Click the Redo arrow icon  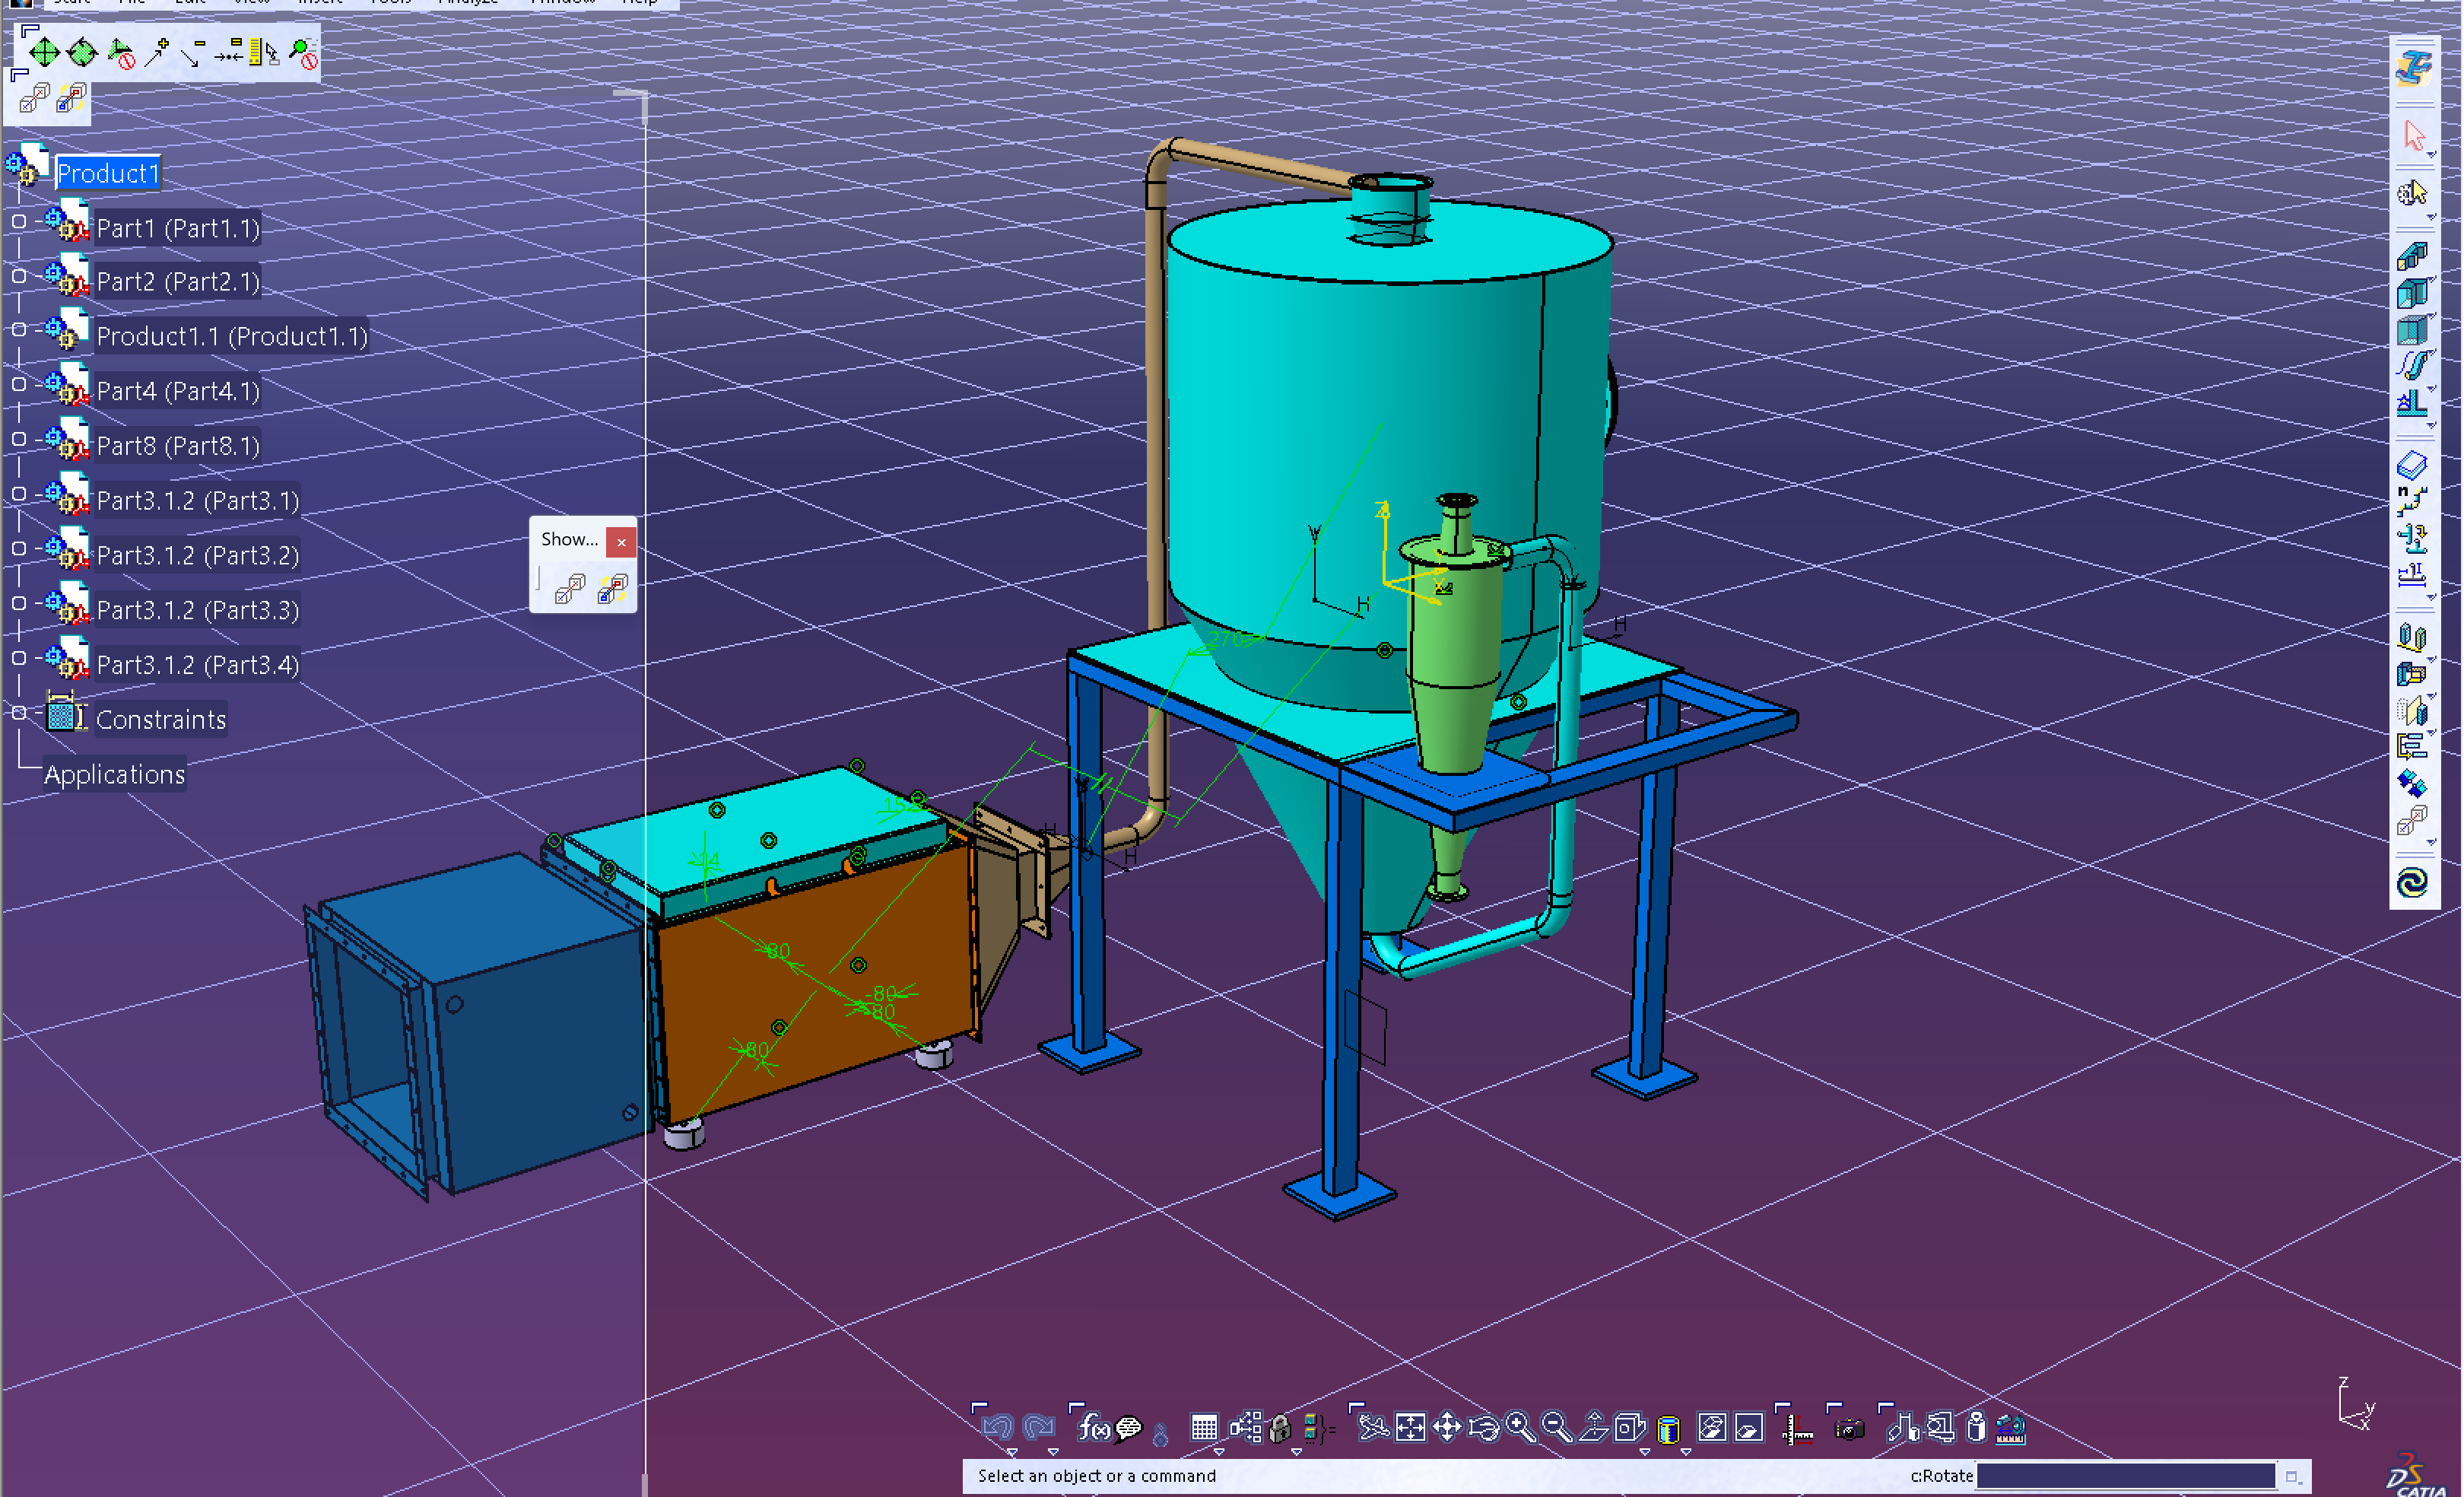click(1039, 1427)
